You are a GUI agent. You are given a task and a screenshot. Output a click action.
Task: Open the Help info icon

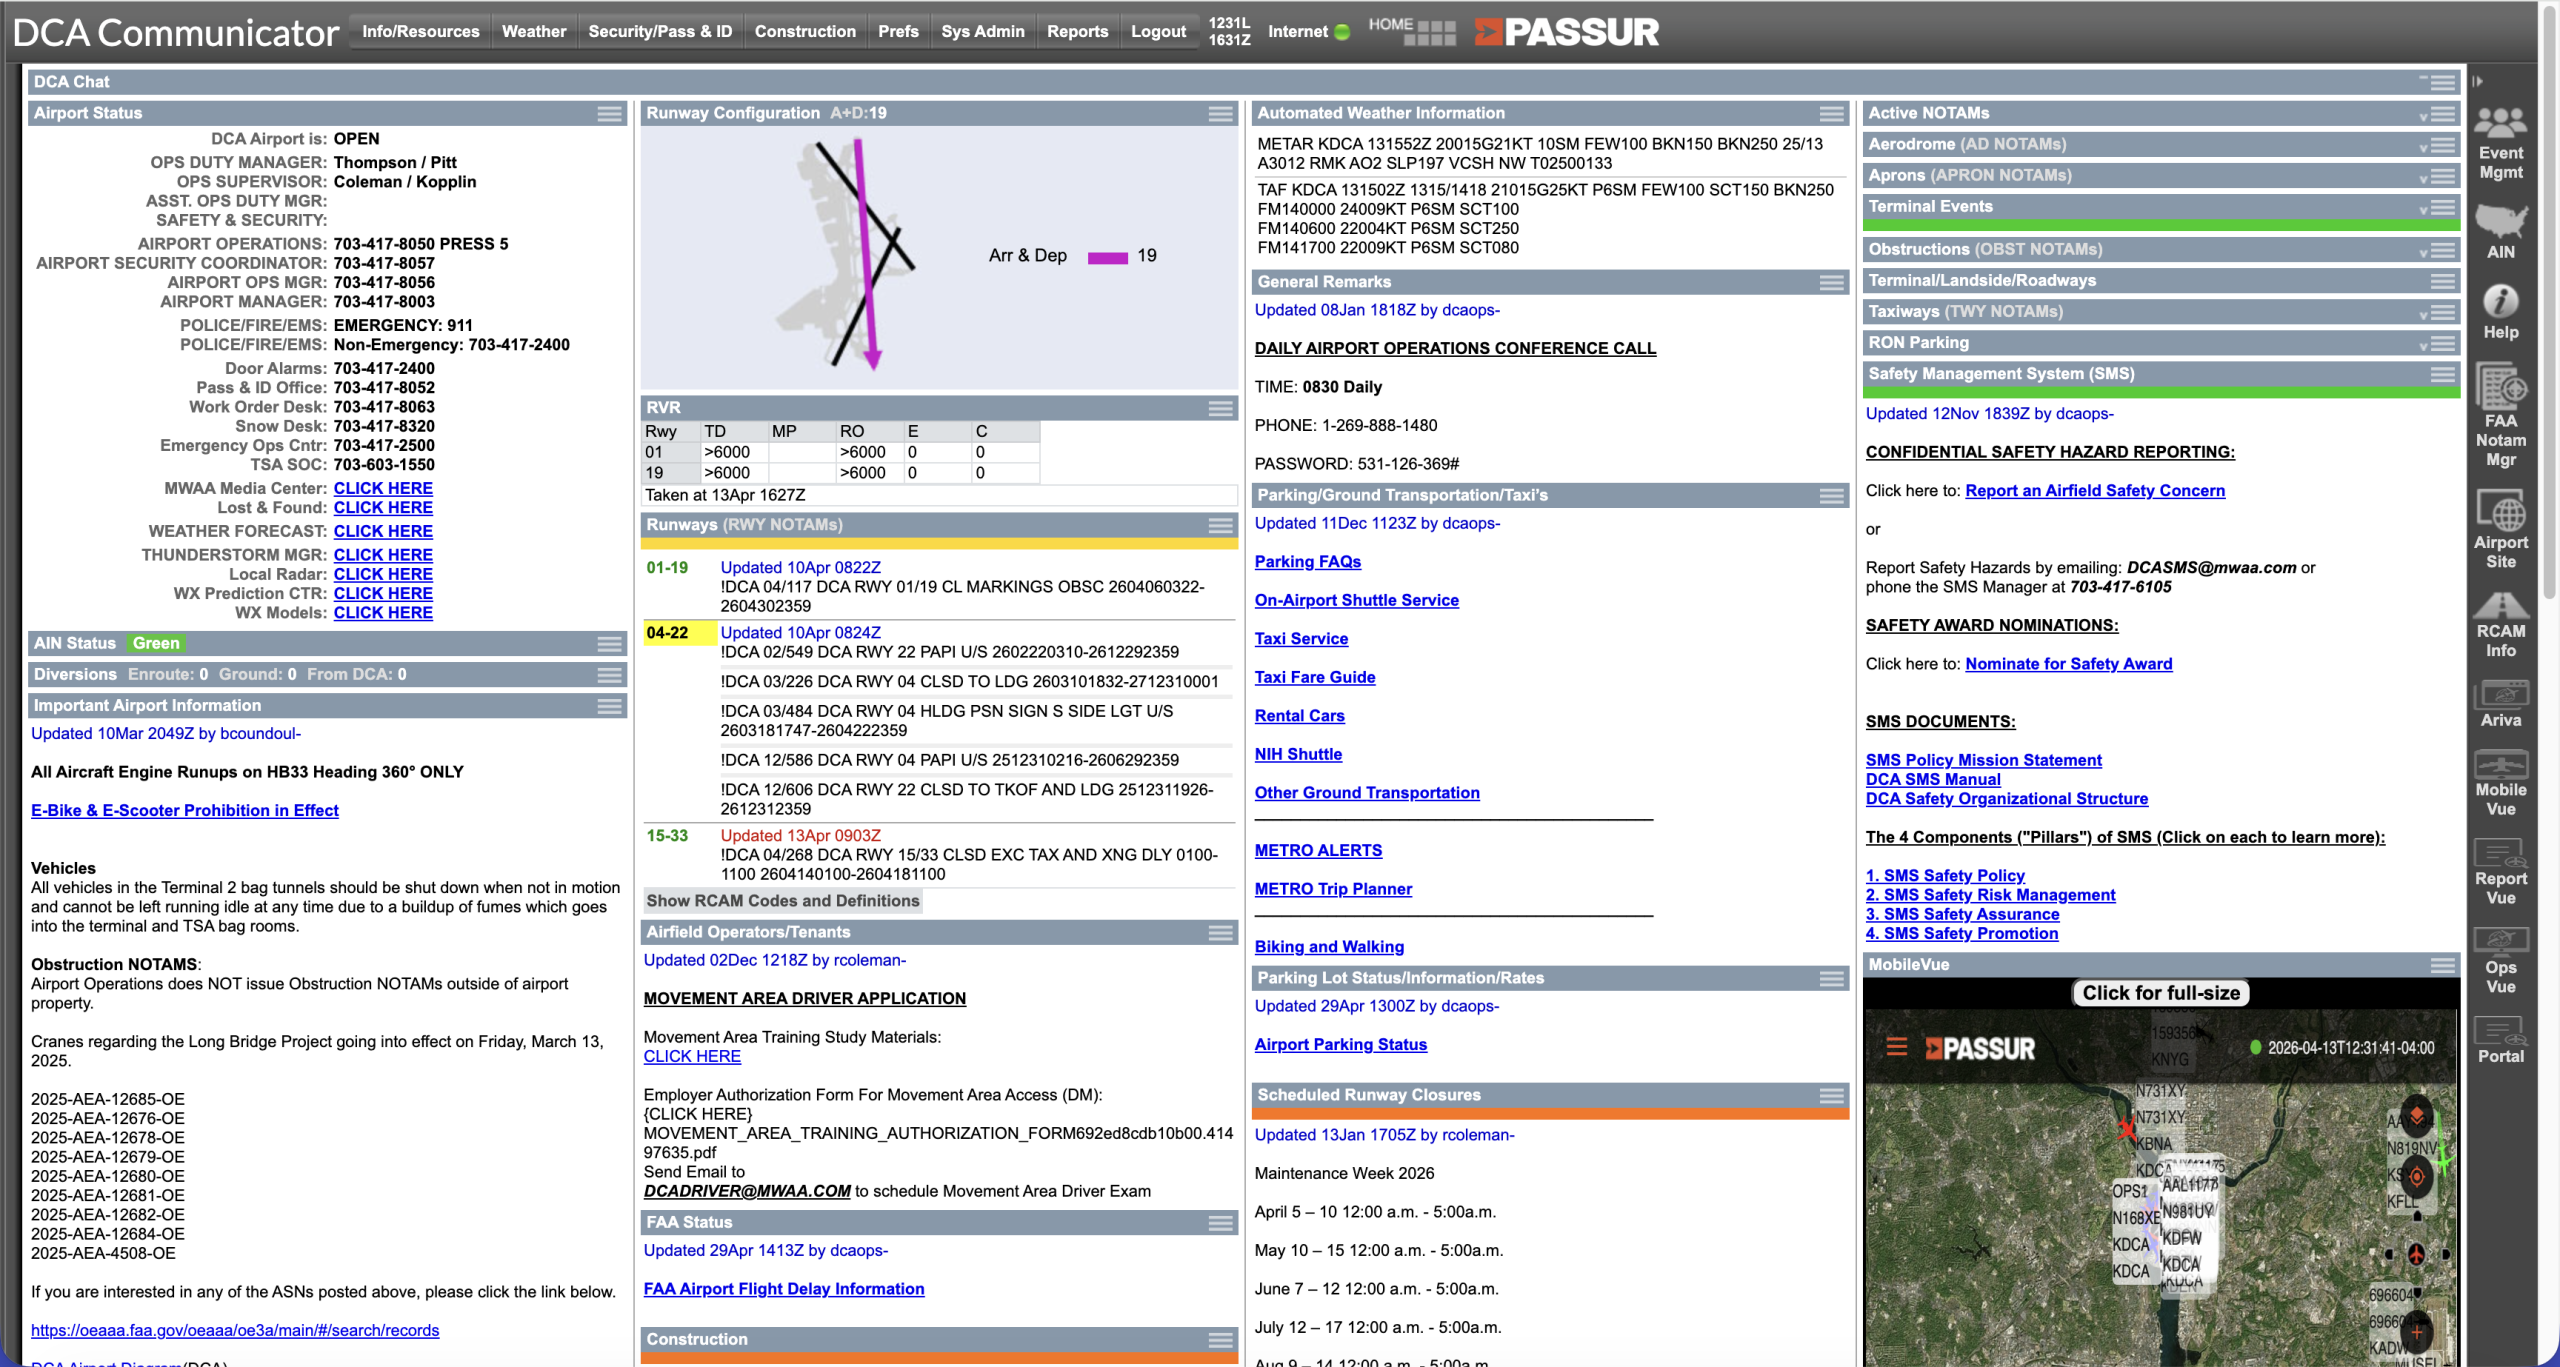tap(2500, 301)
